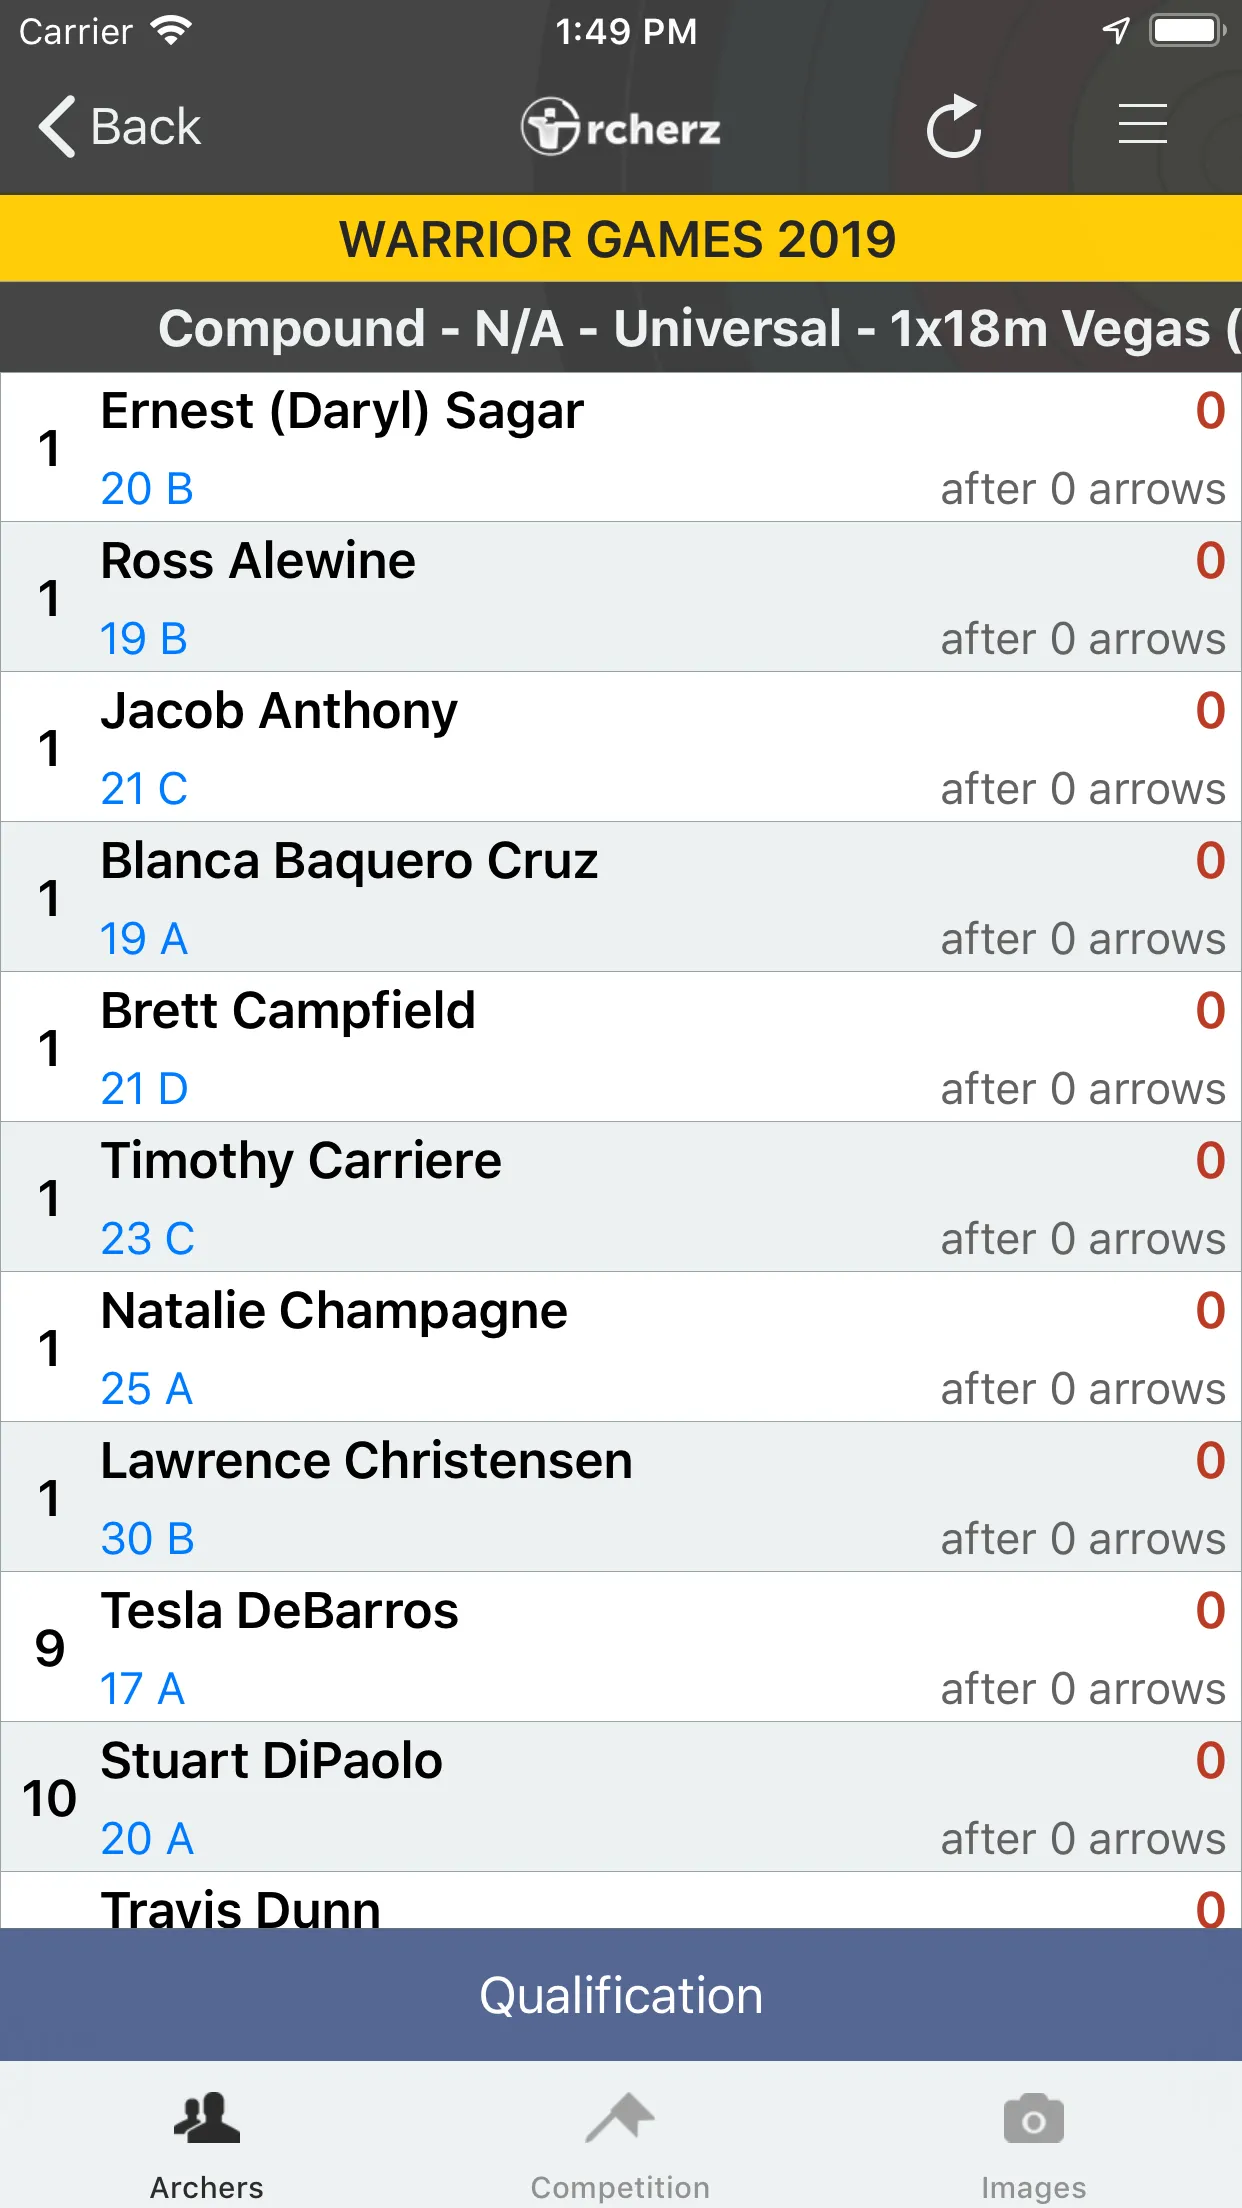Tap the Compound category header bar
The image size is (1242, 2208).
tap(621, 328)
